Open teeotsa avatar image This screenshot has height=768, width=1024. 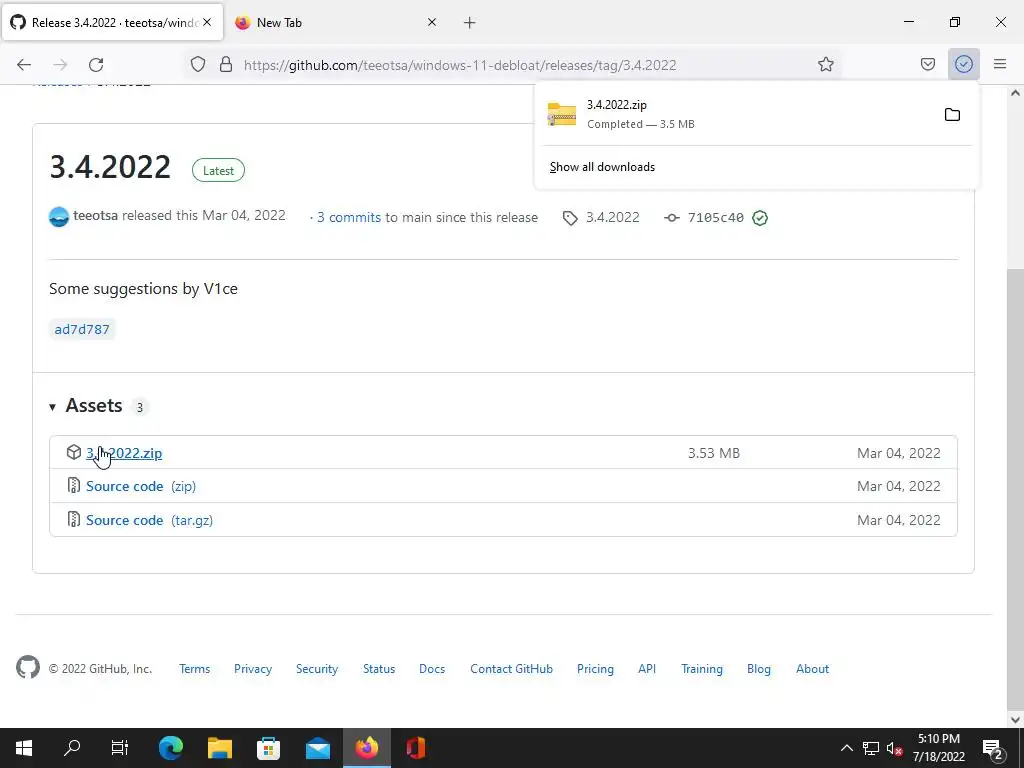tap(59, 216)
